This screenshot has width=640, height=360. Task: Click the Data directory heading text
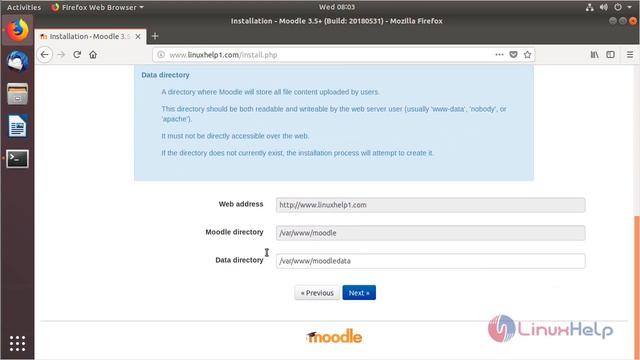click(165, 75)
